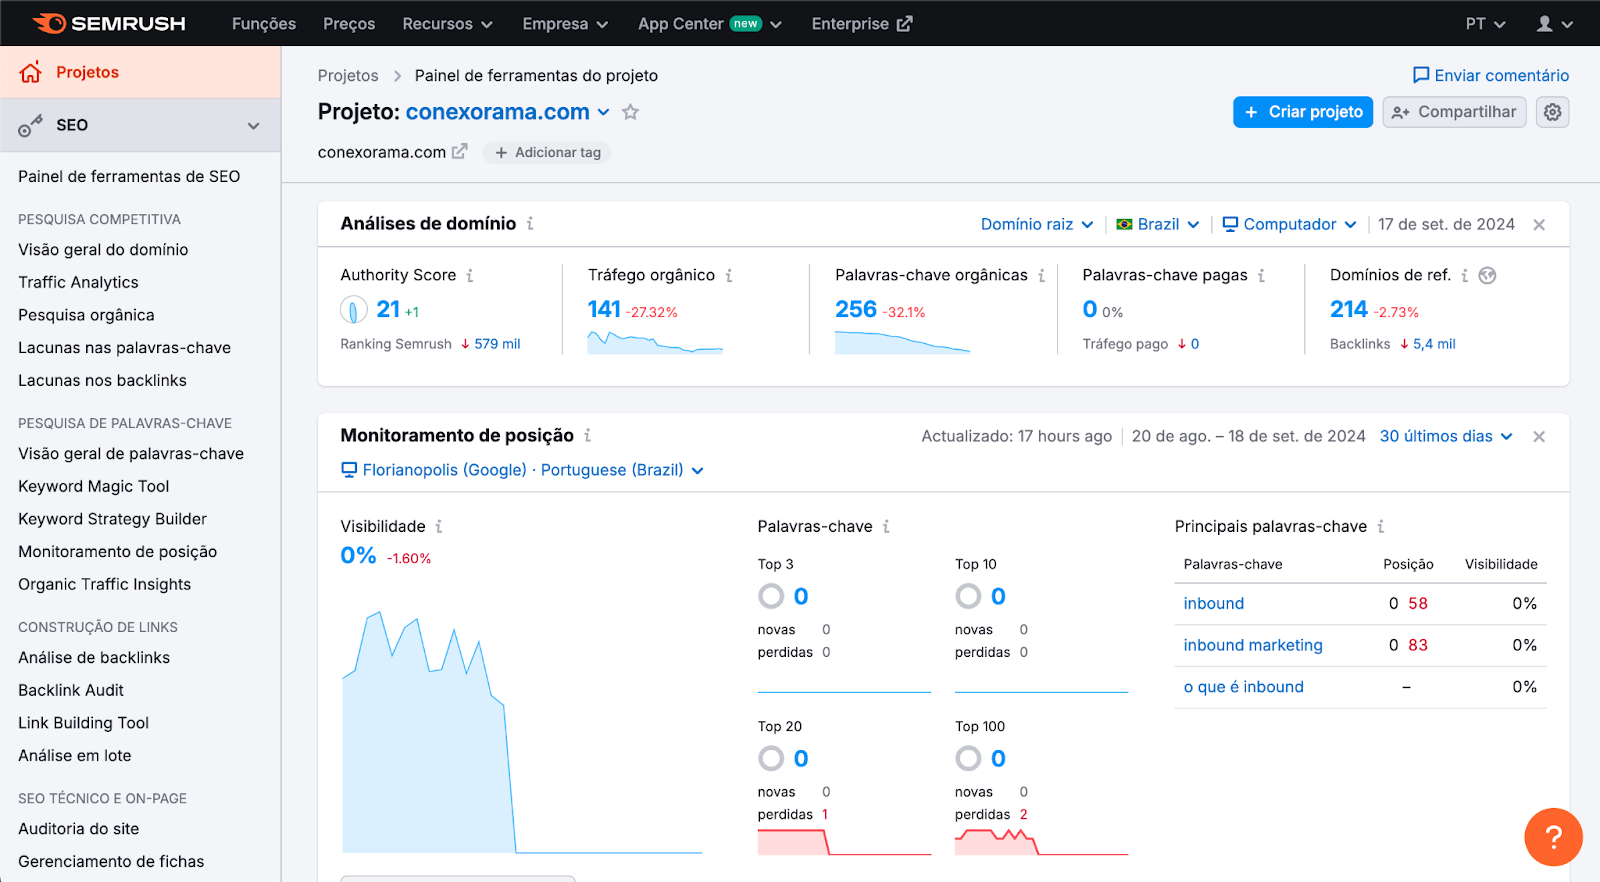This screenshot has width=1600, height=882.
Task: Close the Análises de domínio widget
Action: (x=1539, y=225)
